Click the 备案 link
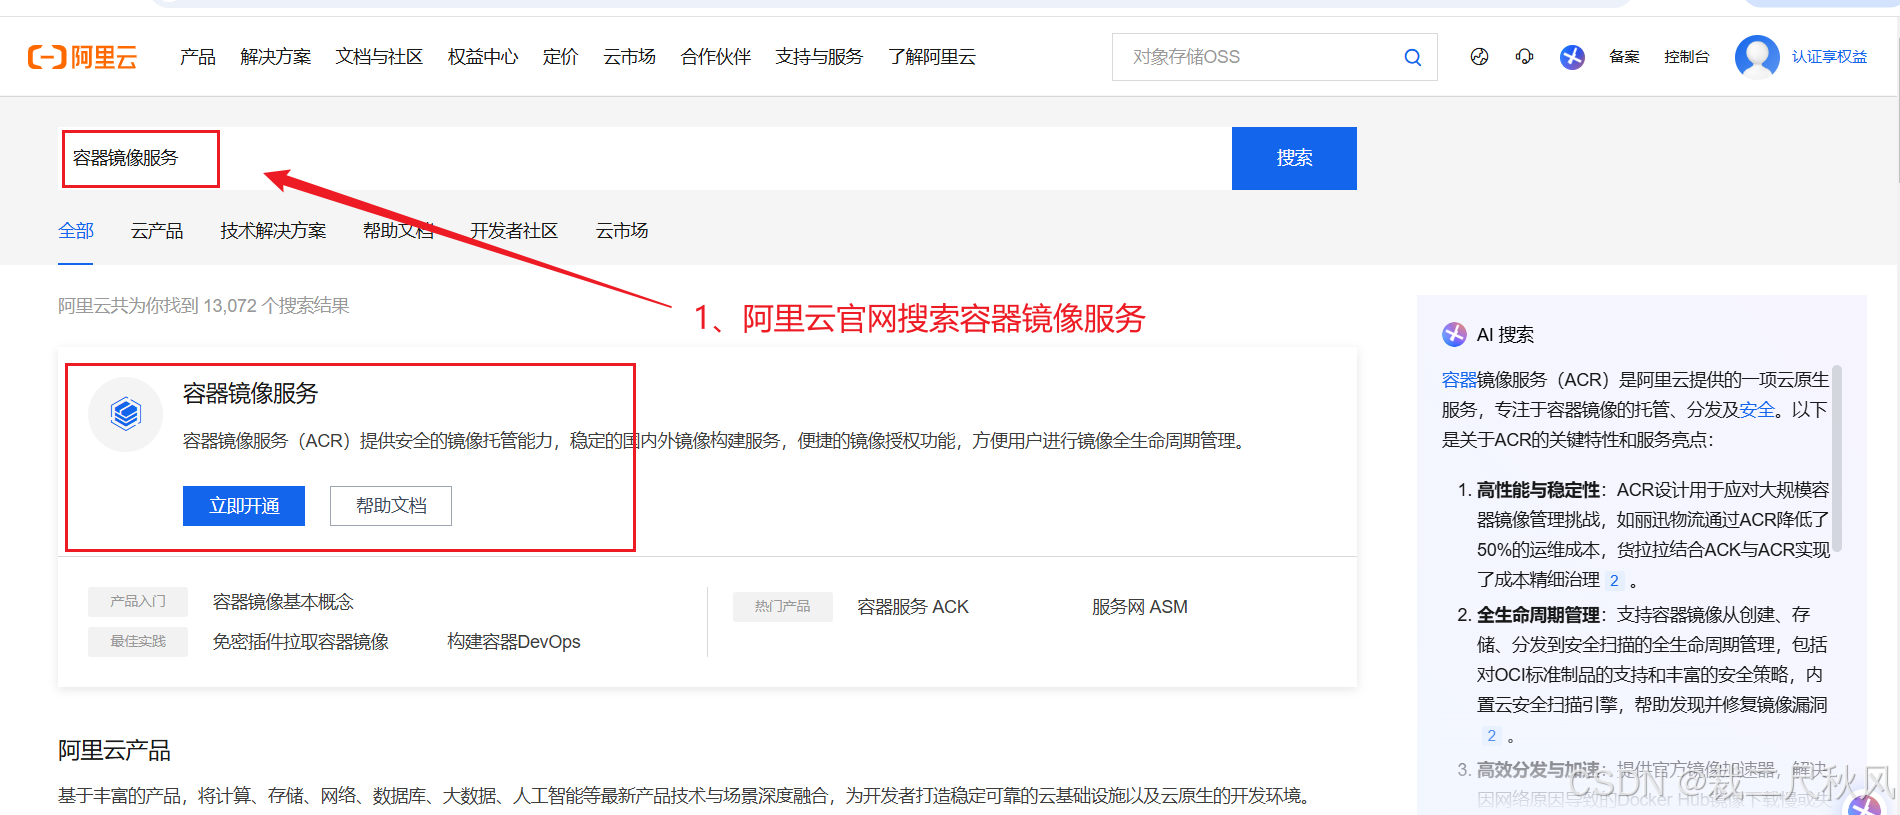The image size is (1900, 815). point(1624,57)
